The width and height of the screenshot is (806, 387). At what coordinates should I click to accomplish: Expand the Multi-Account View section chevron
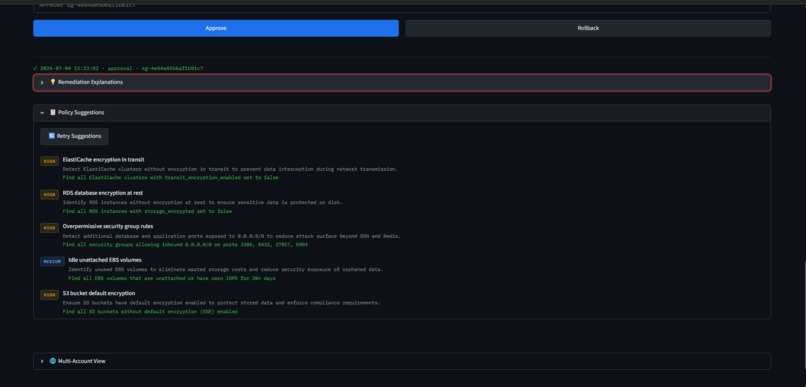tap(42, 361)
